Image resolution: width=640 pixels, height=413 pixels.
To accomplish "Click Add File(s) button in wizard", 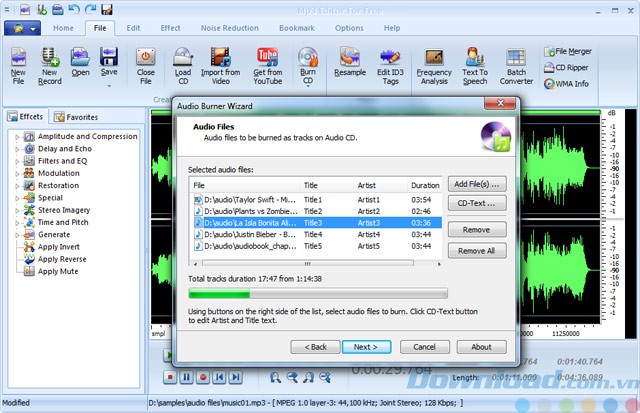I will tap(477, 184).
